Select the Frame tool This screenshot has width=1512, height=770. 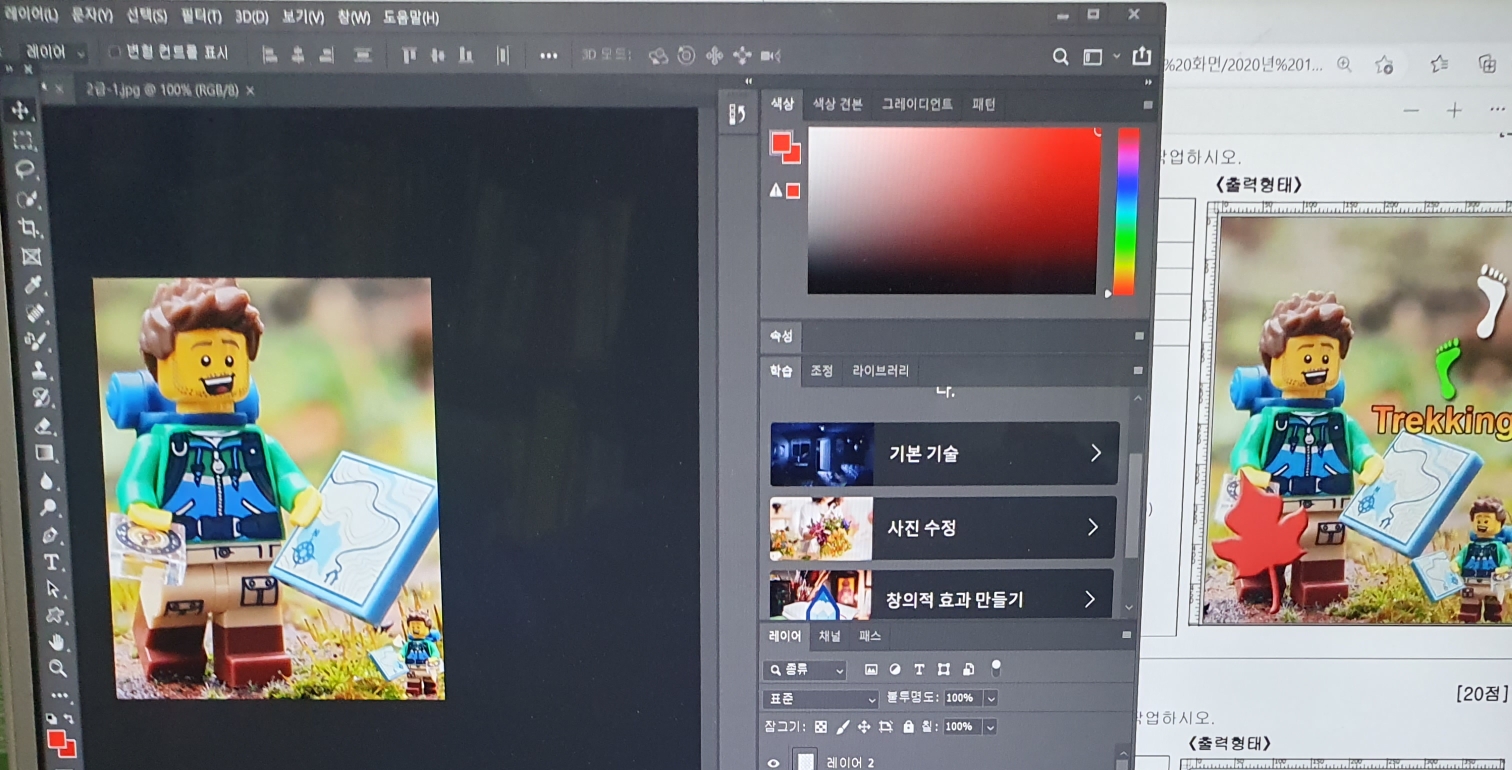(x=31, y=256)
